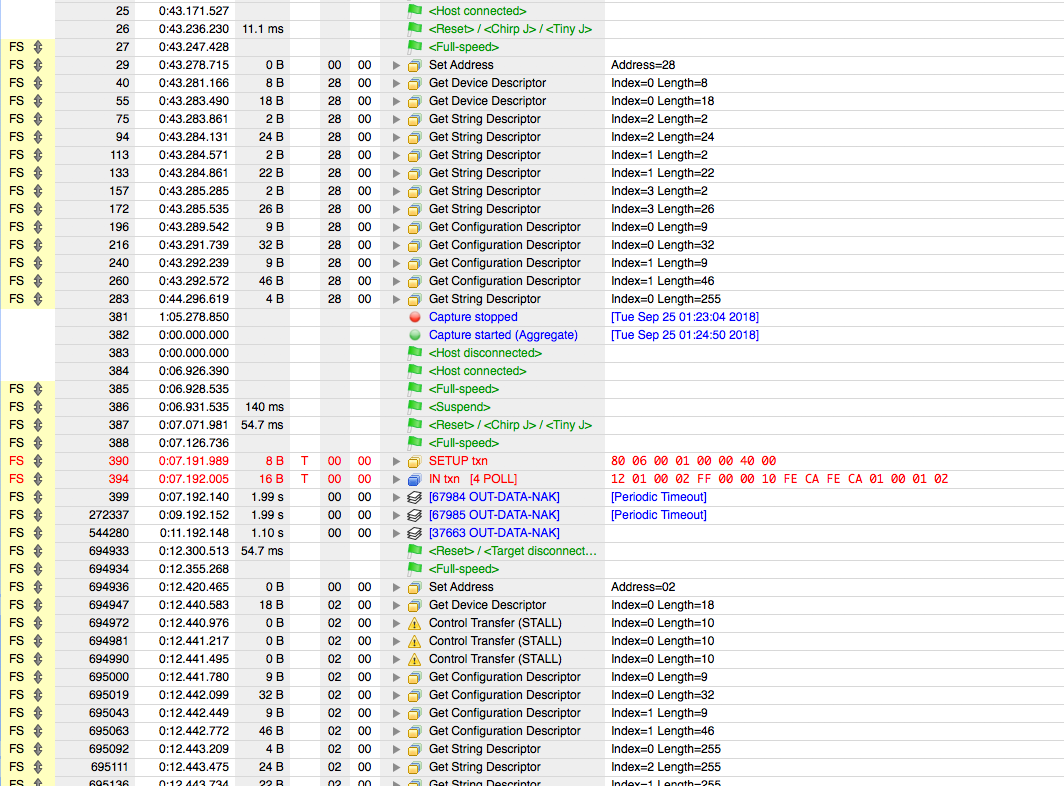Select the Get Device Descriptor row with Length=8
The width and height of the screenshot is (1064, 786).
[487, 83]
